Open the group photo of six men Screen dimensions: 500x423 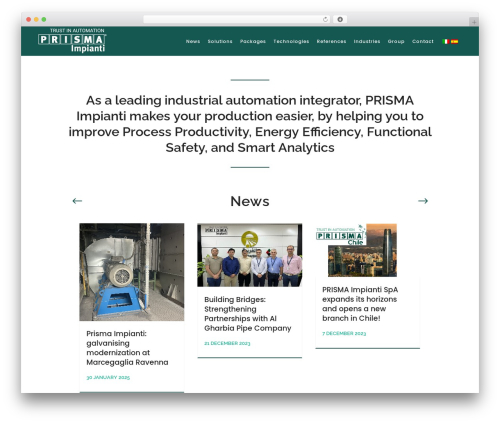coord(250,255)
